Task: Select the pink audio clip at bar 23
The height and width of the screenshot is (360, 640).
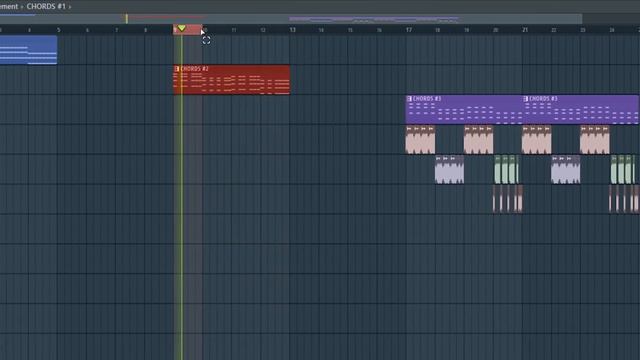Action: pyautogui.click(x=595, y=140)
